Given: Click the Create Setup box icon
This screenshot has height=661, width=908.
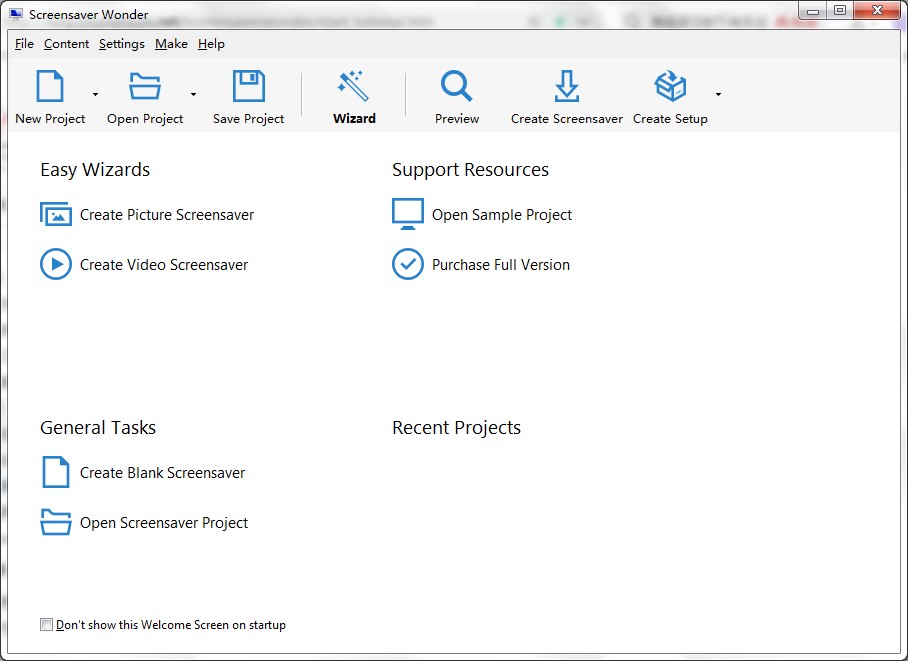Looking at the screenshot, I should click(670, 86).
